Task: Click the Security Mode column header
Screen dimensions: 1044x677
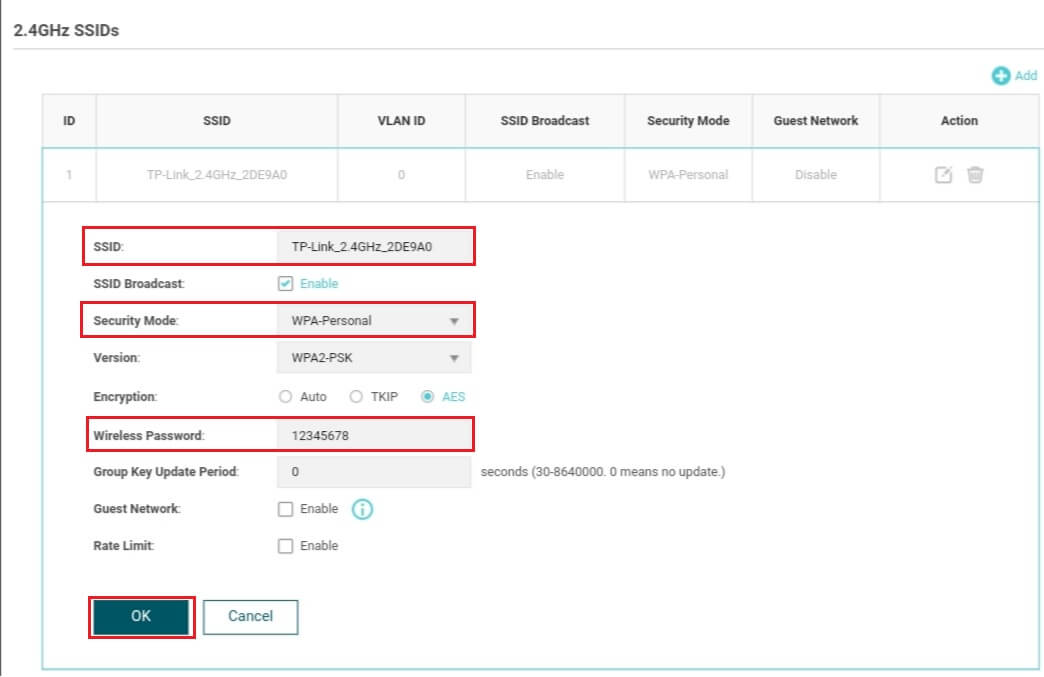Action: click(688, 121)
